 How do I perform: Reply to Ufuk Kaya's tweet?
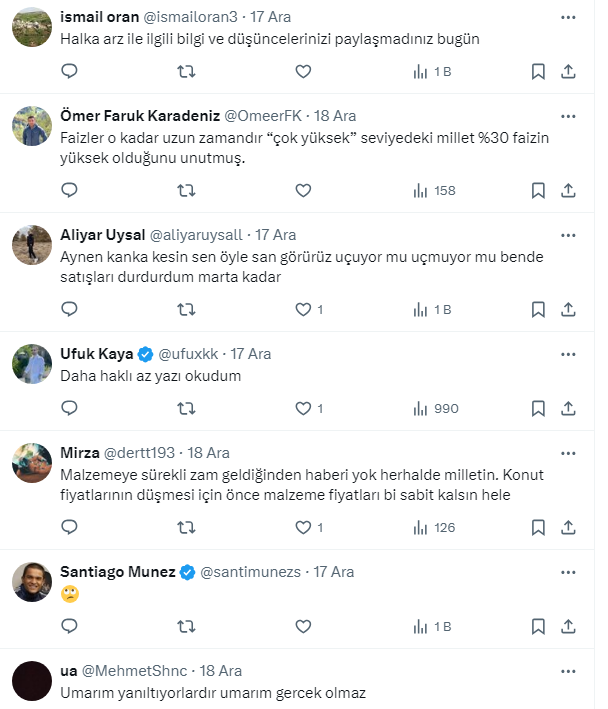[69, 408]
